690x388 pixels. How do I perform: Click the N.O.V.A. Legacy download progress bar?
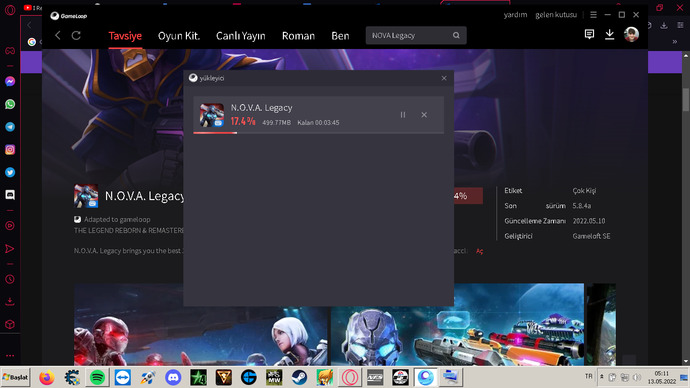[x=318, y=132]
